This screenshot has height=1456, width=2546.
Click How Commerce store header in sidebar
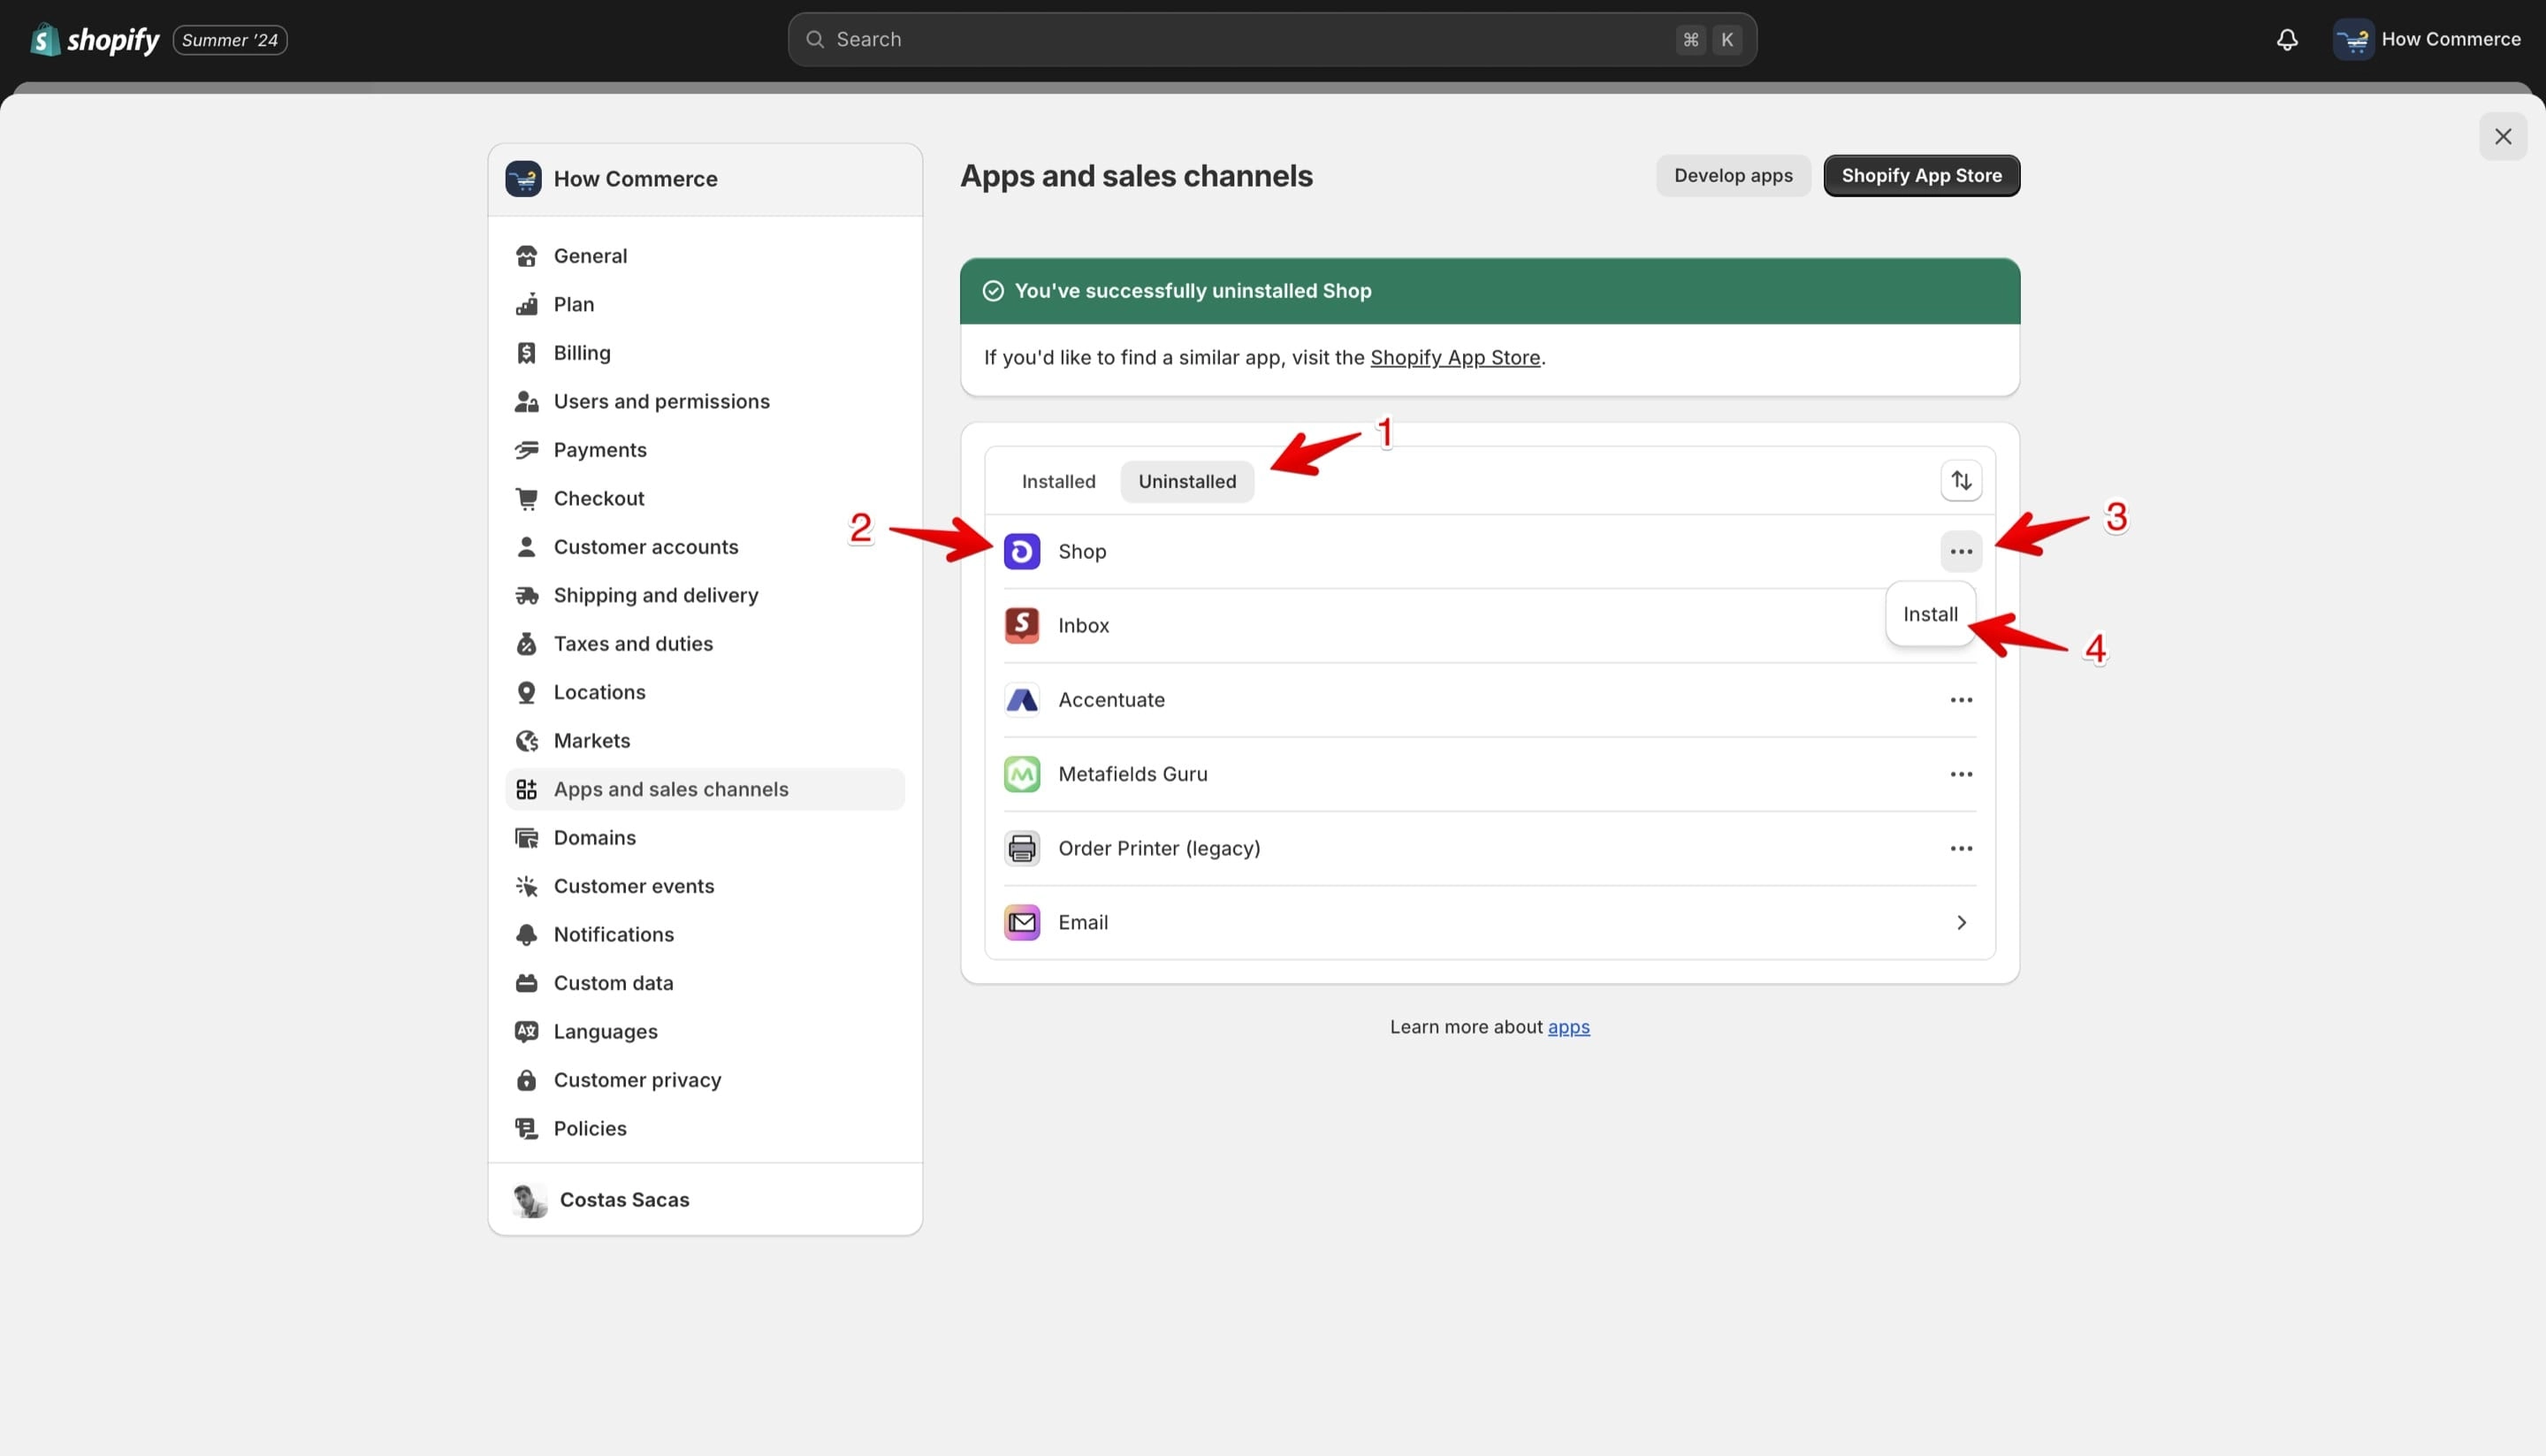[705, 179]
